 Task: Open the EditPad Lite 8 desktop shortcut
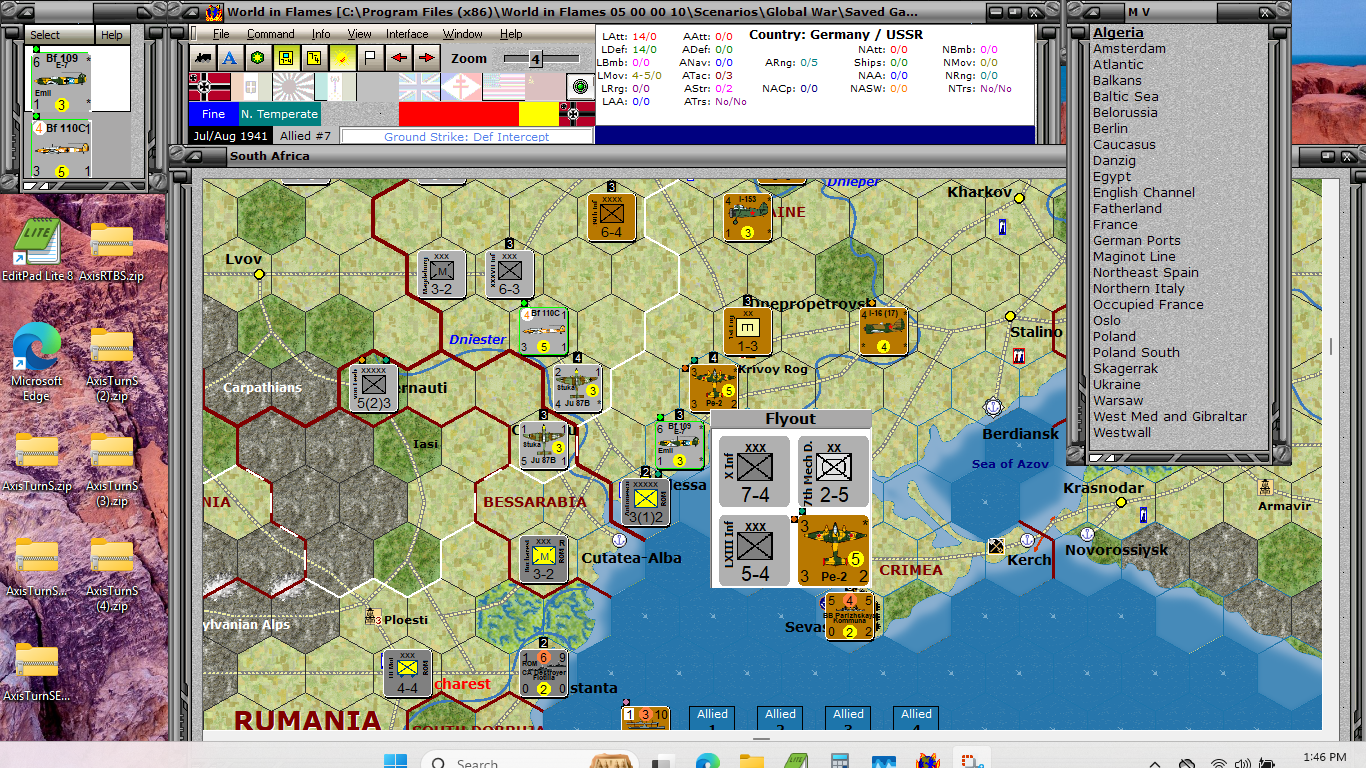[x=37, y=250]
